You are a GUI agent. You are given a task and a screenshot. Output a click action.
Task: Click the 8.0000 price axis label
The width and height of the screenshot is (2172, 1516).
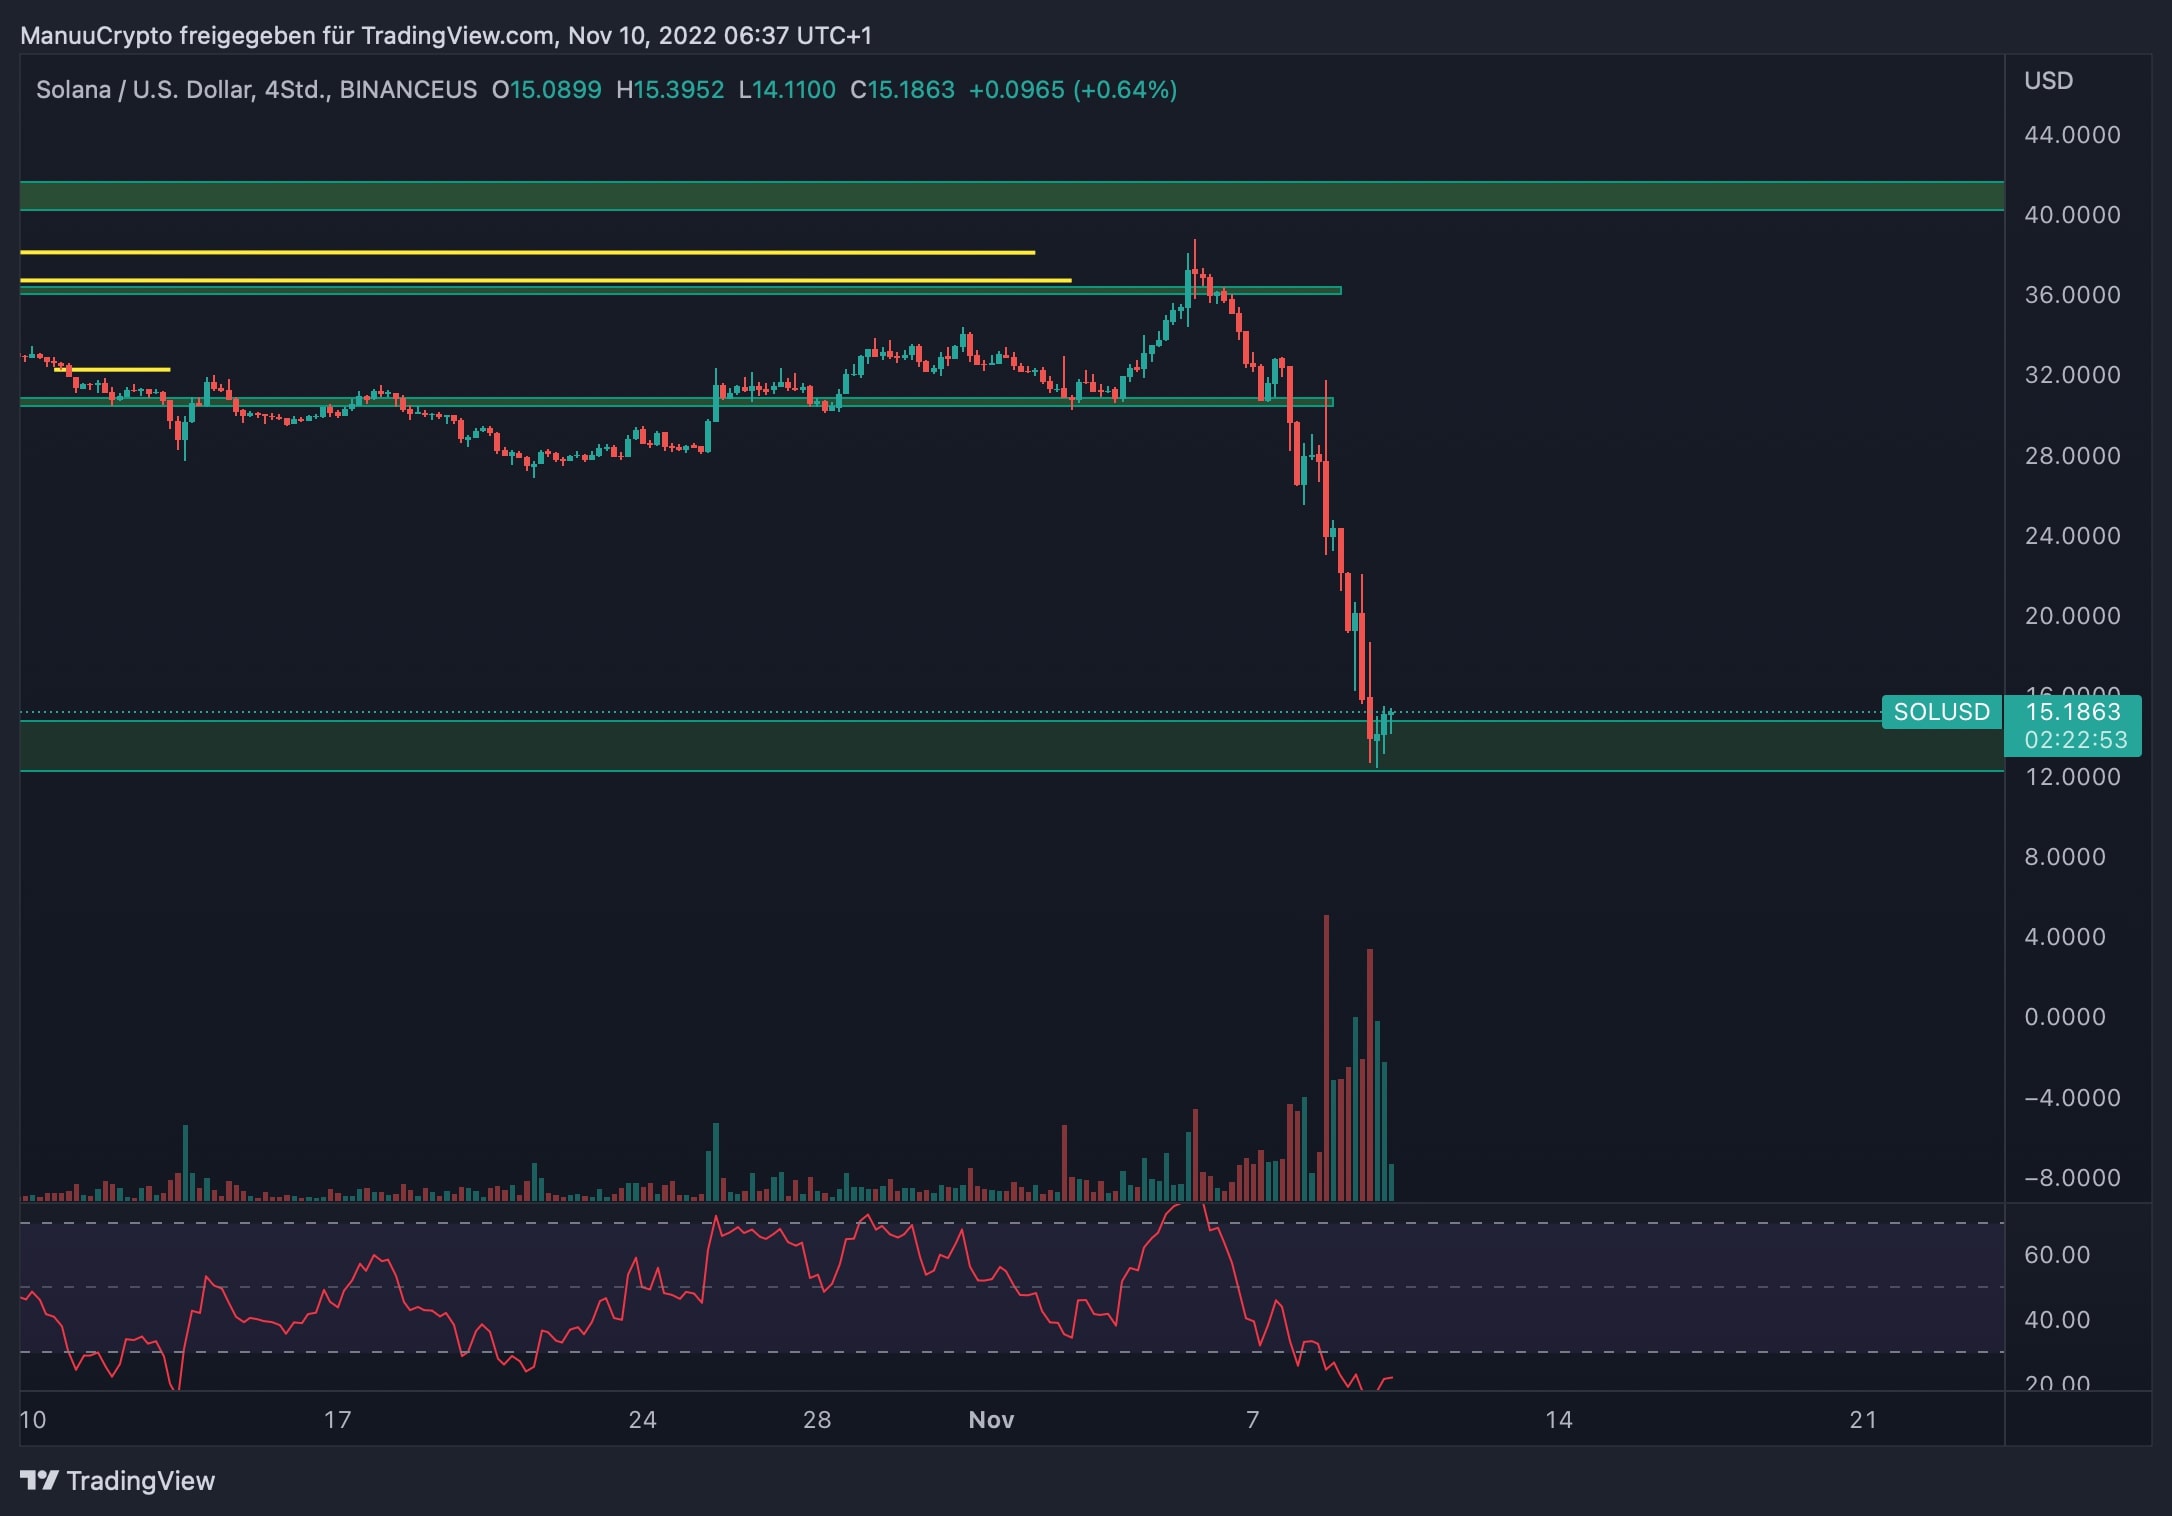(x=2065, y=857)
